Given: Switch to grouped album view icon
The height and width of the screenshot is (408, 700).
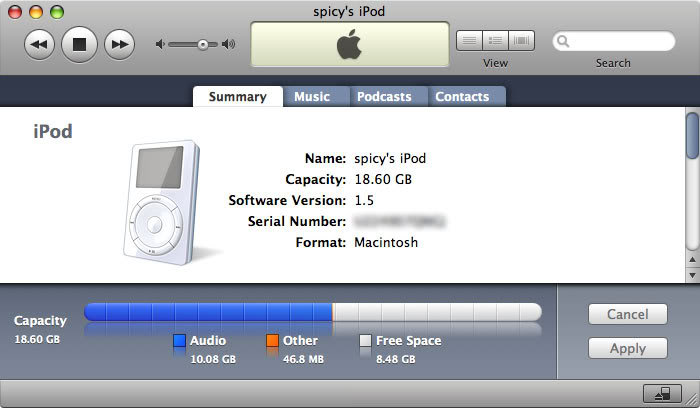Looking at the screenshot, I should (495, 41).
